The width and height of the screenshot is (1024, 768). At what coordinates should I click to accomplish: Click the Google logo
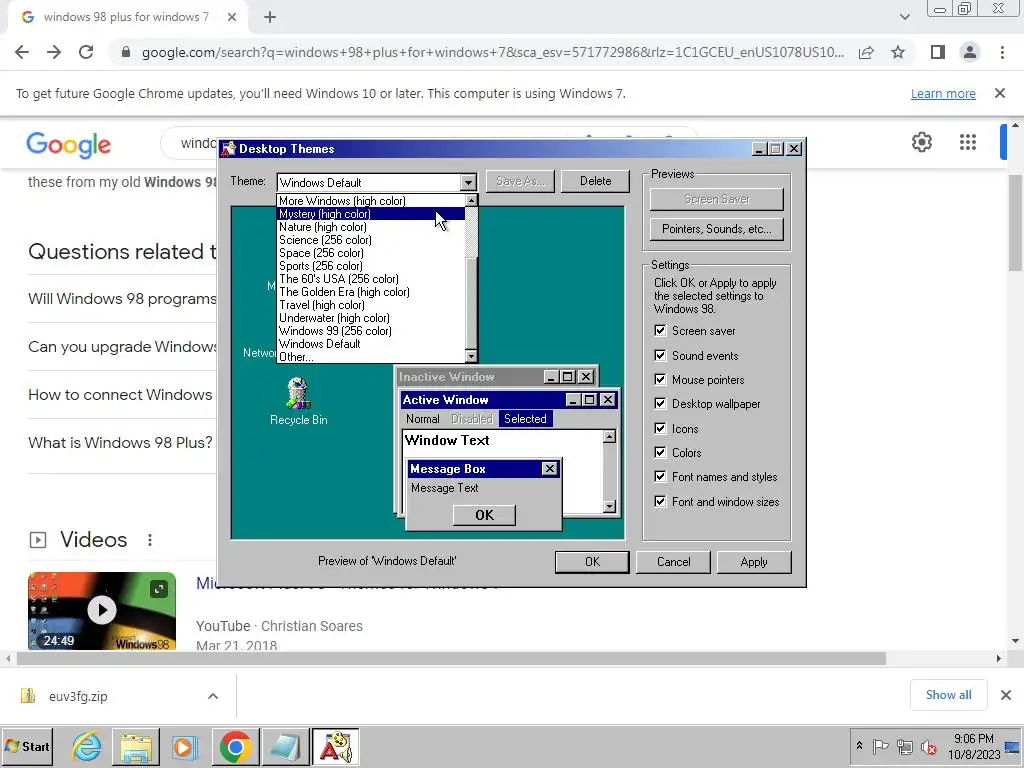[69, 145]
